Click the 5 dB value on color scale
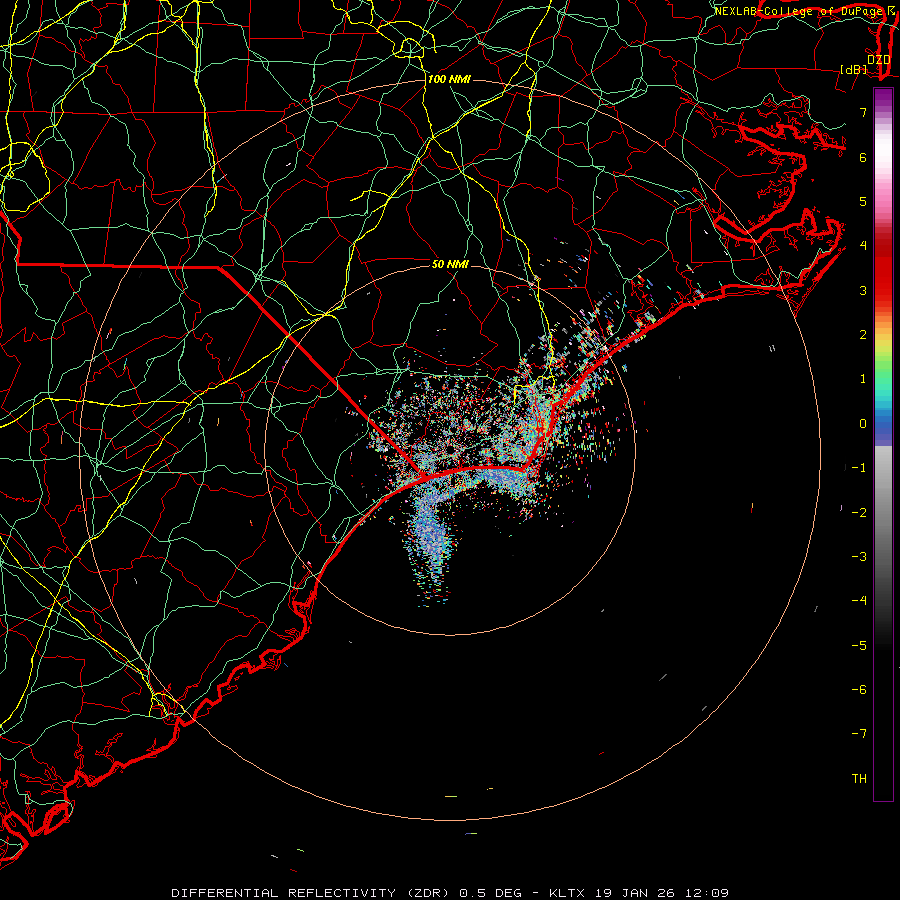The height and width of the screenshot is (900, 900). (x=863, y=201)
